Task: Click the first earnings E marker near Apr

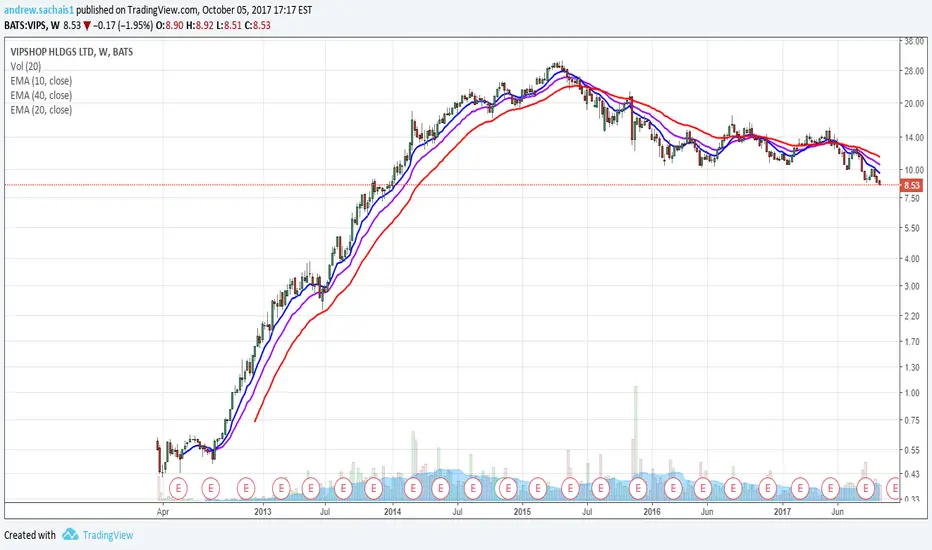Action: coord(178,489)
